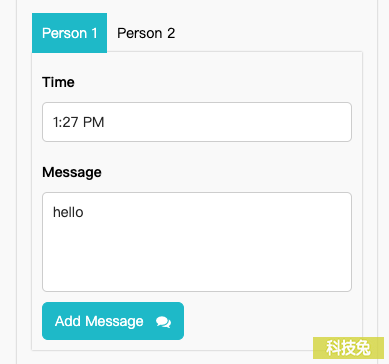The height and width of the screenshot is (364, 389).
Task: Click the 1:27 PM text in Time field
Action: click(79, 122)
